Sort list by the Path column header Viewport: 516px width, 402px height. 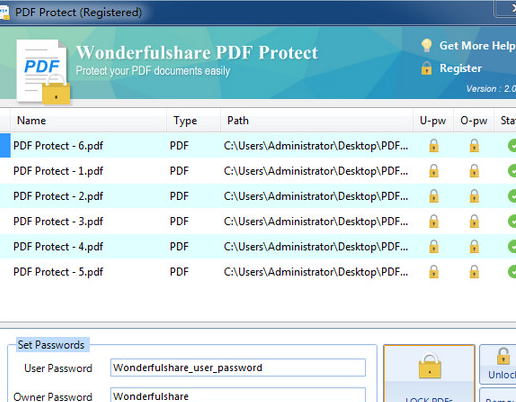317,120
